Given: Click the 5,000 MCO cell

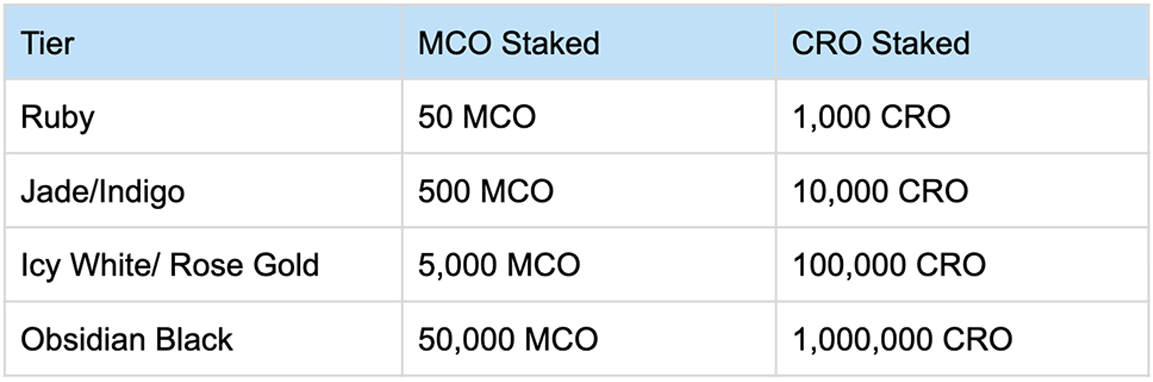Looking at the screenshot, I should (x=589, y=264).
